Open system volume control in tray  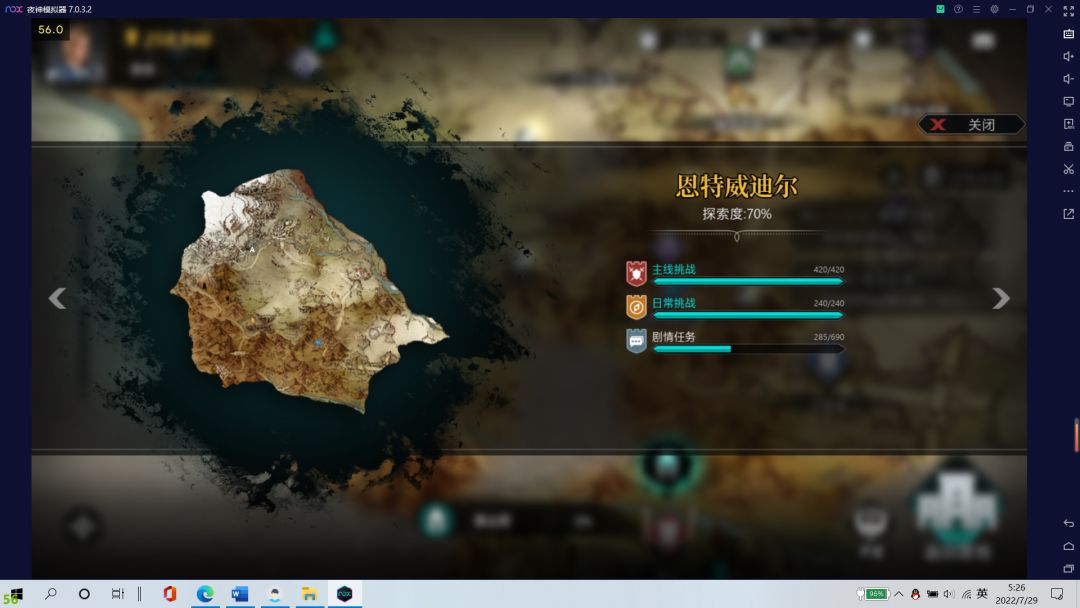948,594
